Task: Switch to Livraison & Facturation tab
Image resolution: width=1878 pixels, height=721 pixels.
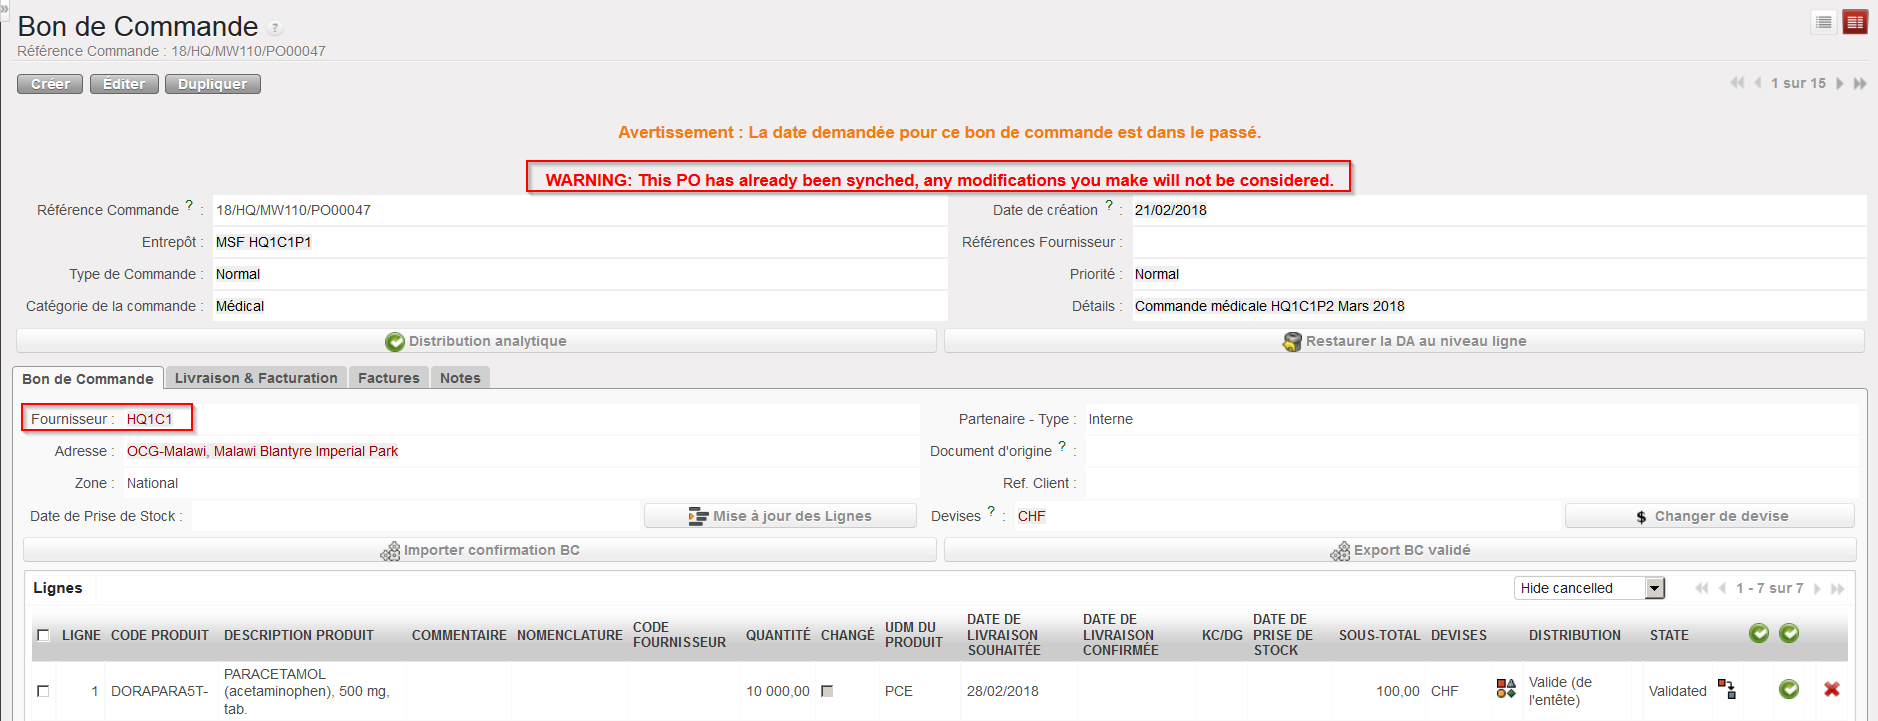Action: [256, 378]
